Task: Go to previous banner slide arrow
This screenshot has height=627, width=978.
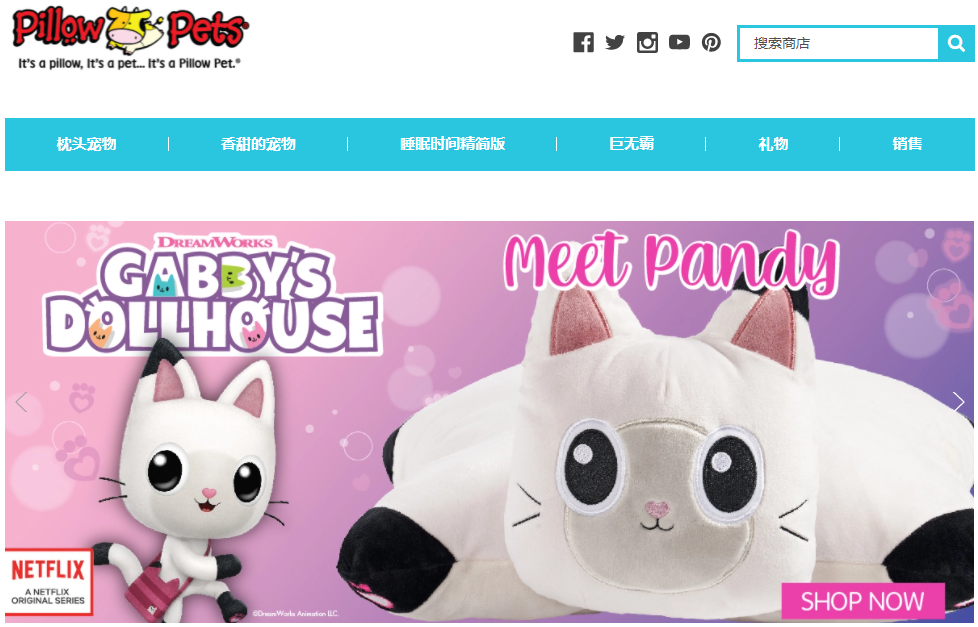Action: click(22, 402)
